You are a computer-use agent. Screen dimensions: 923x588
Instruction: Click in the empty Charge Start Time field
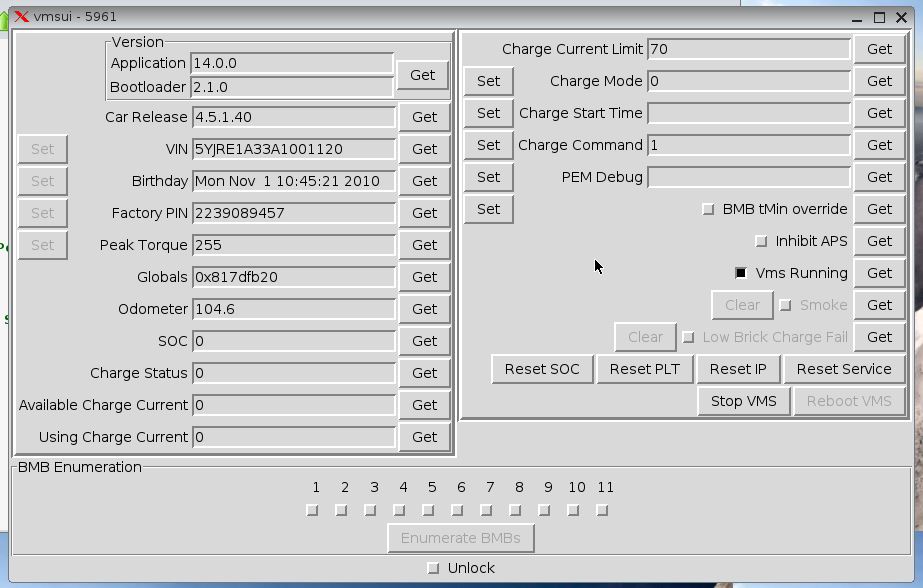click(x=749, y=113)
